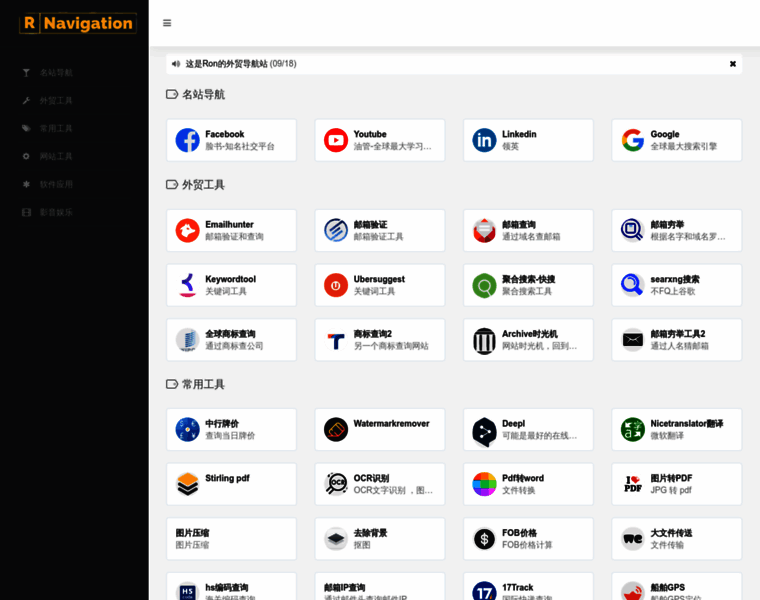Click the 大文件传送 WeTransfer icon
This screenshot has height=600, width=760.
tap(633, 539)
